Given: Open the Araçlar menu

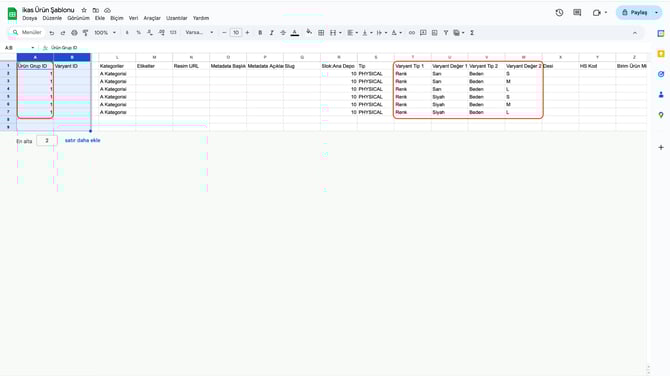Looking at the screenshot, I should point(152,18).
